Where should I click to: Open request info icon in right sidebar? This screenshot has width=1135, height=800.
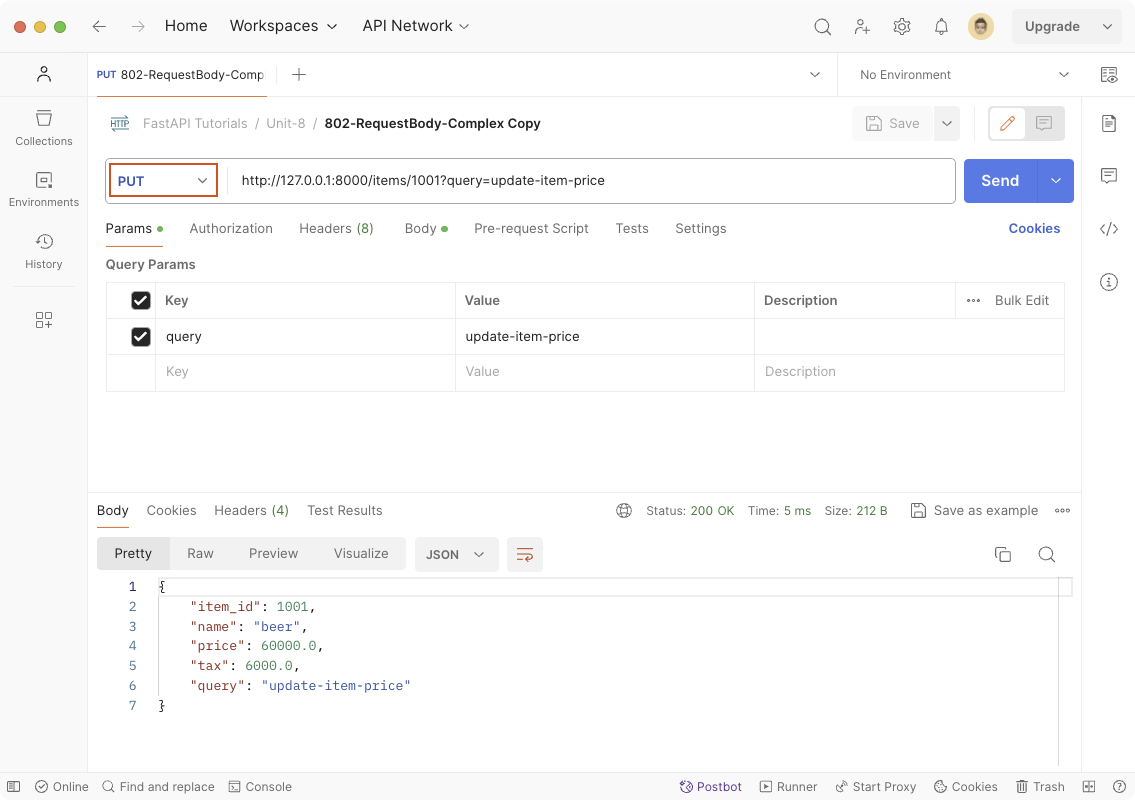click(x=1108, y=282)
